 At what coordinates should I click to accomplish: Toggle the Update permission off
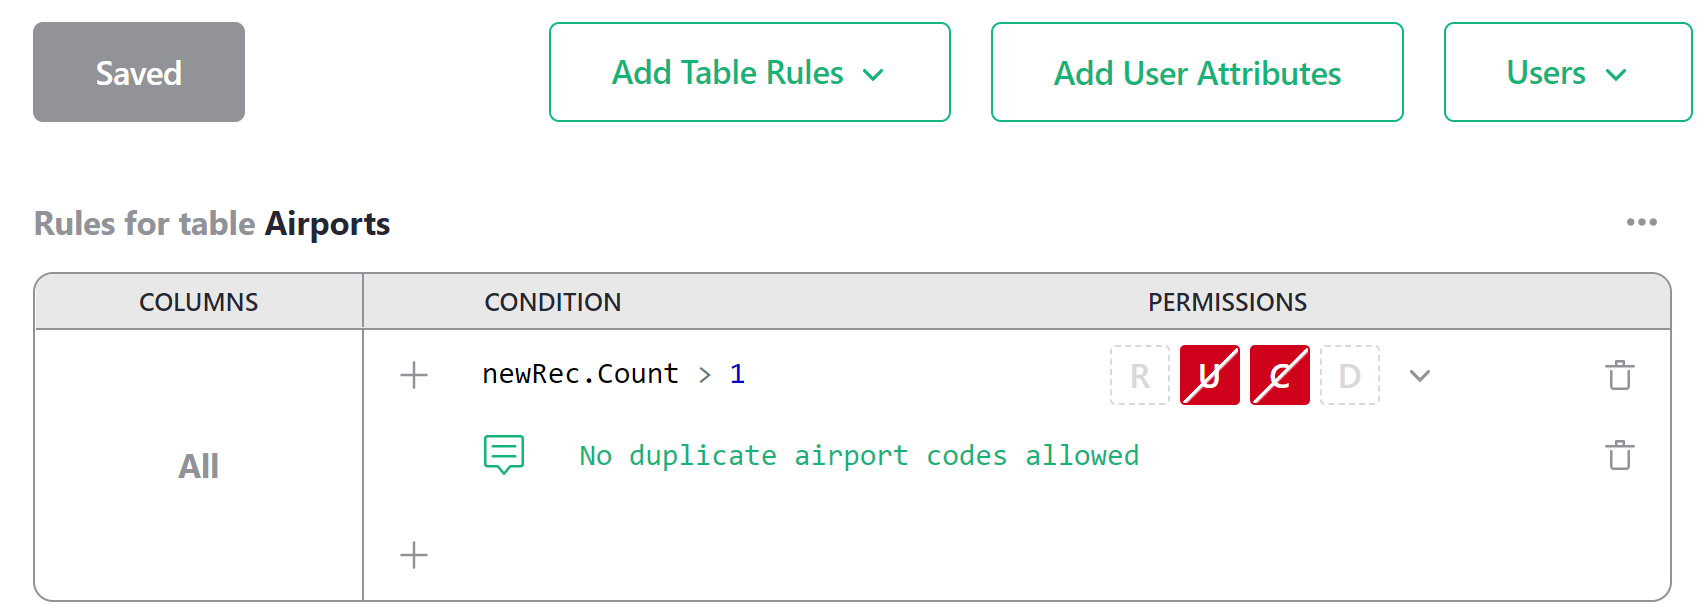tap(1209, 375)
